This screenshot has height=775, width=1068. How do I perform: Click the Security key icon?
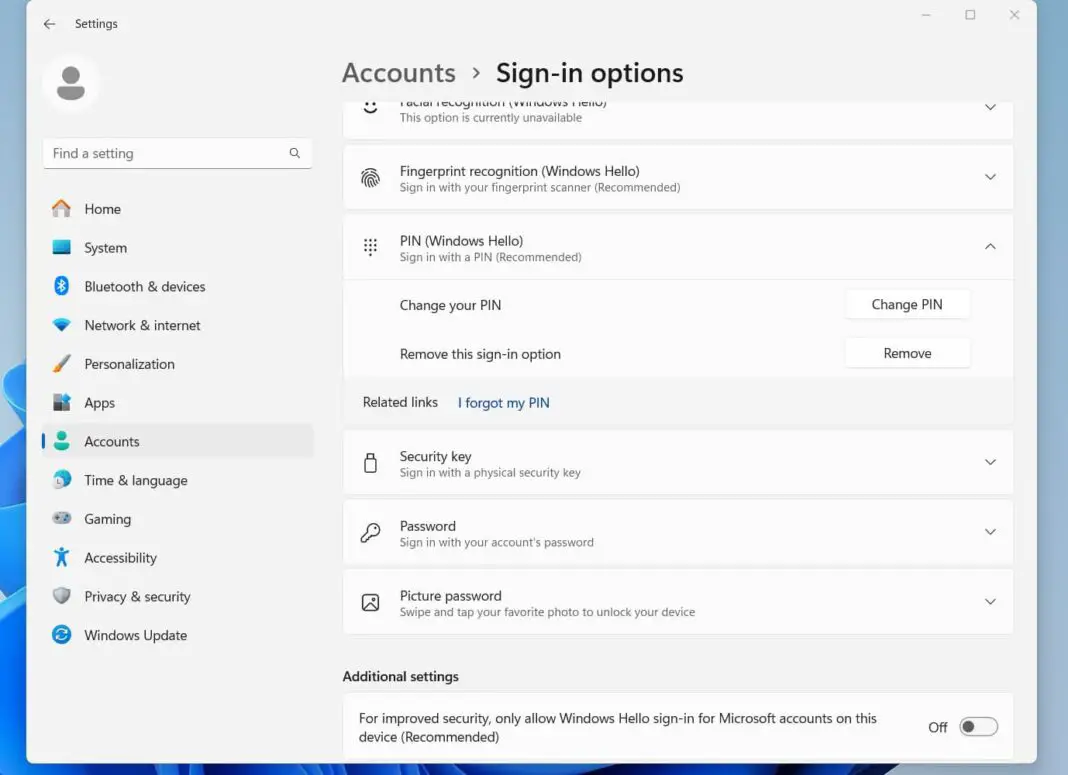[x=371, y=463]
